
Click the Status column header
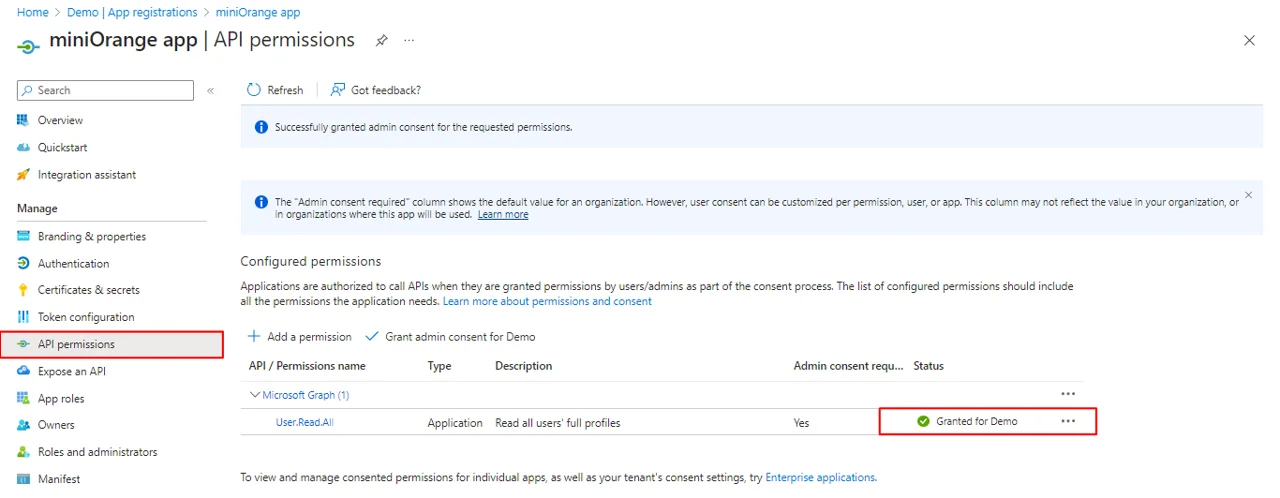pos(928,366)
